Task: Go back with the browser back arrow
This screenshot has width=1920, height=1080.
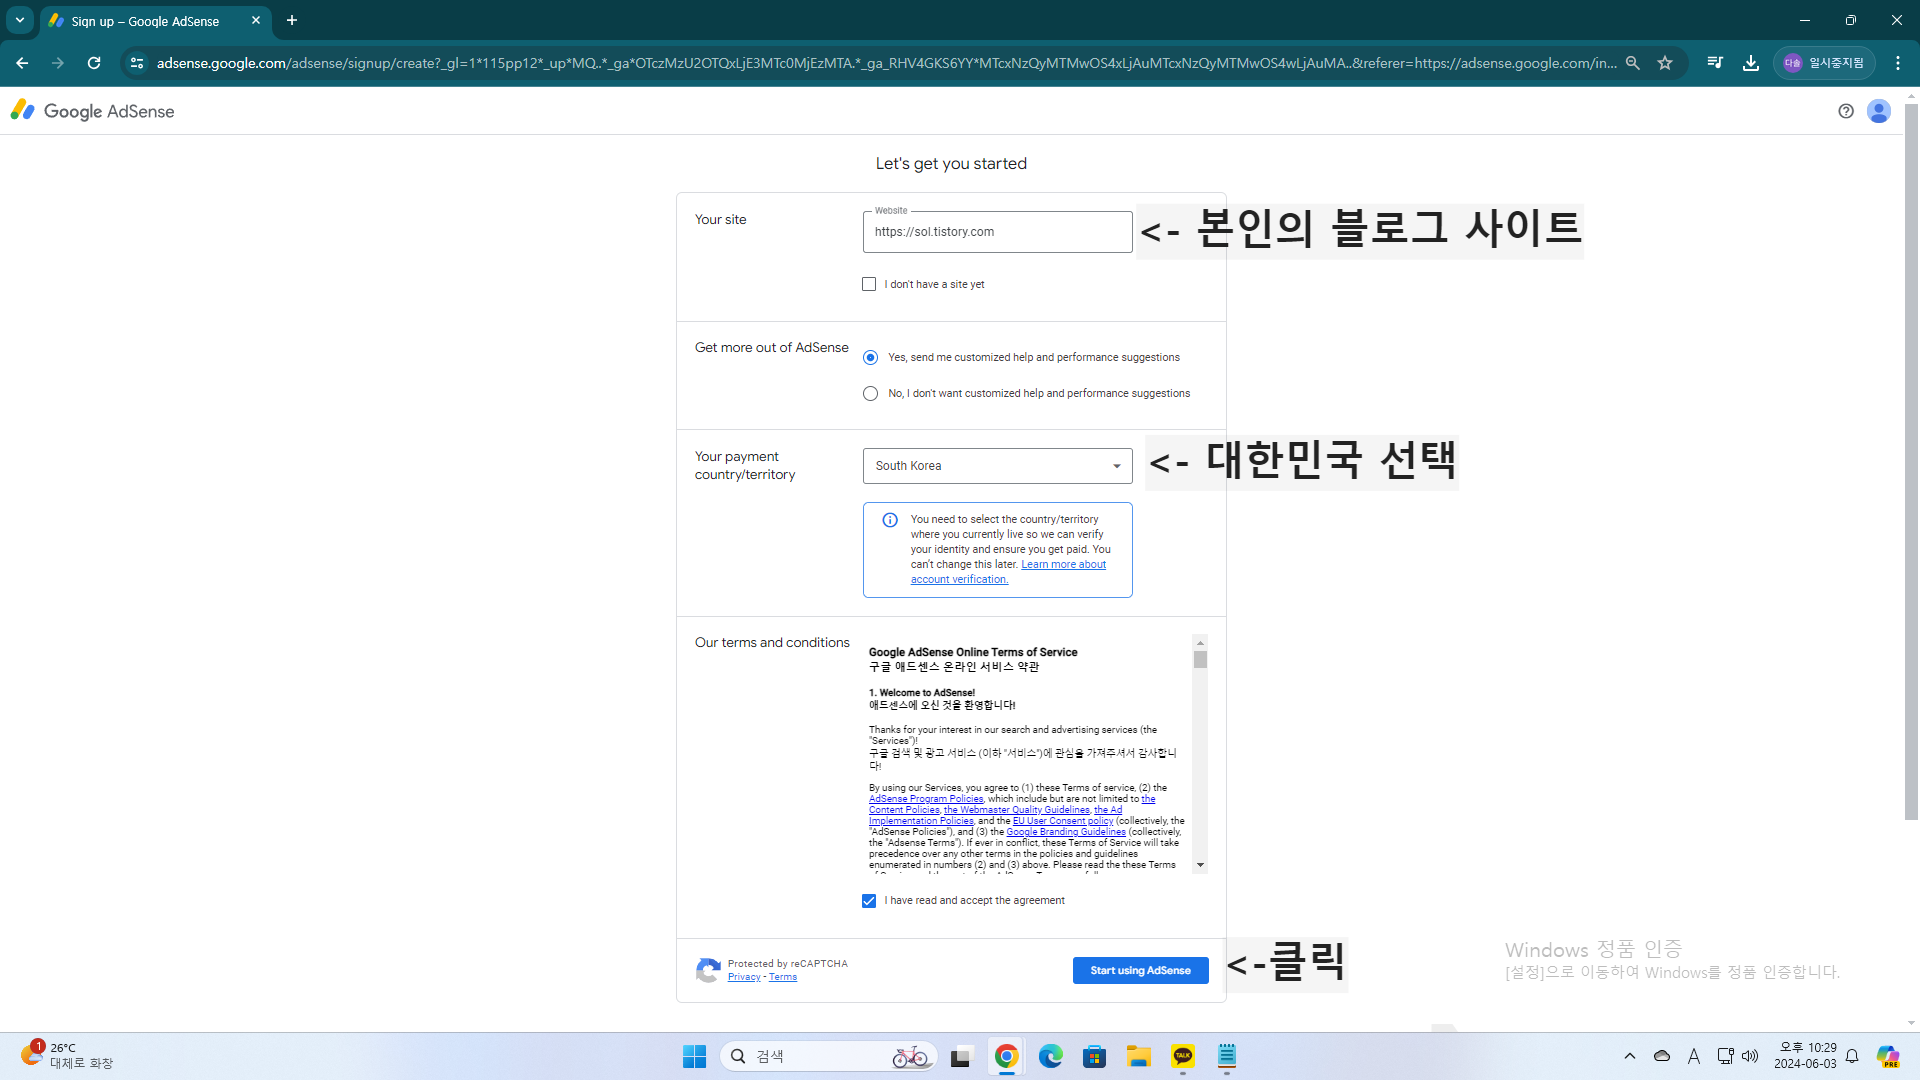Action: (x=22, y=63)
